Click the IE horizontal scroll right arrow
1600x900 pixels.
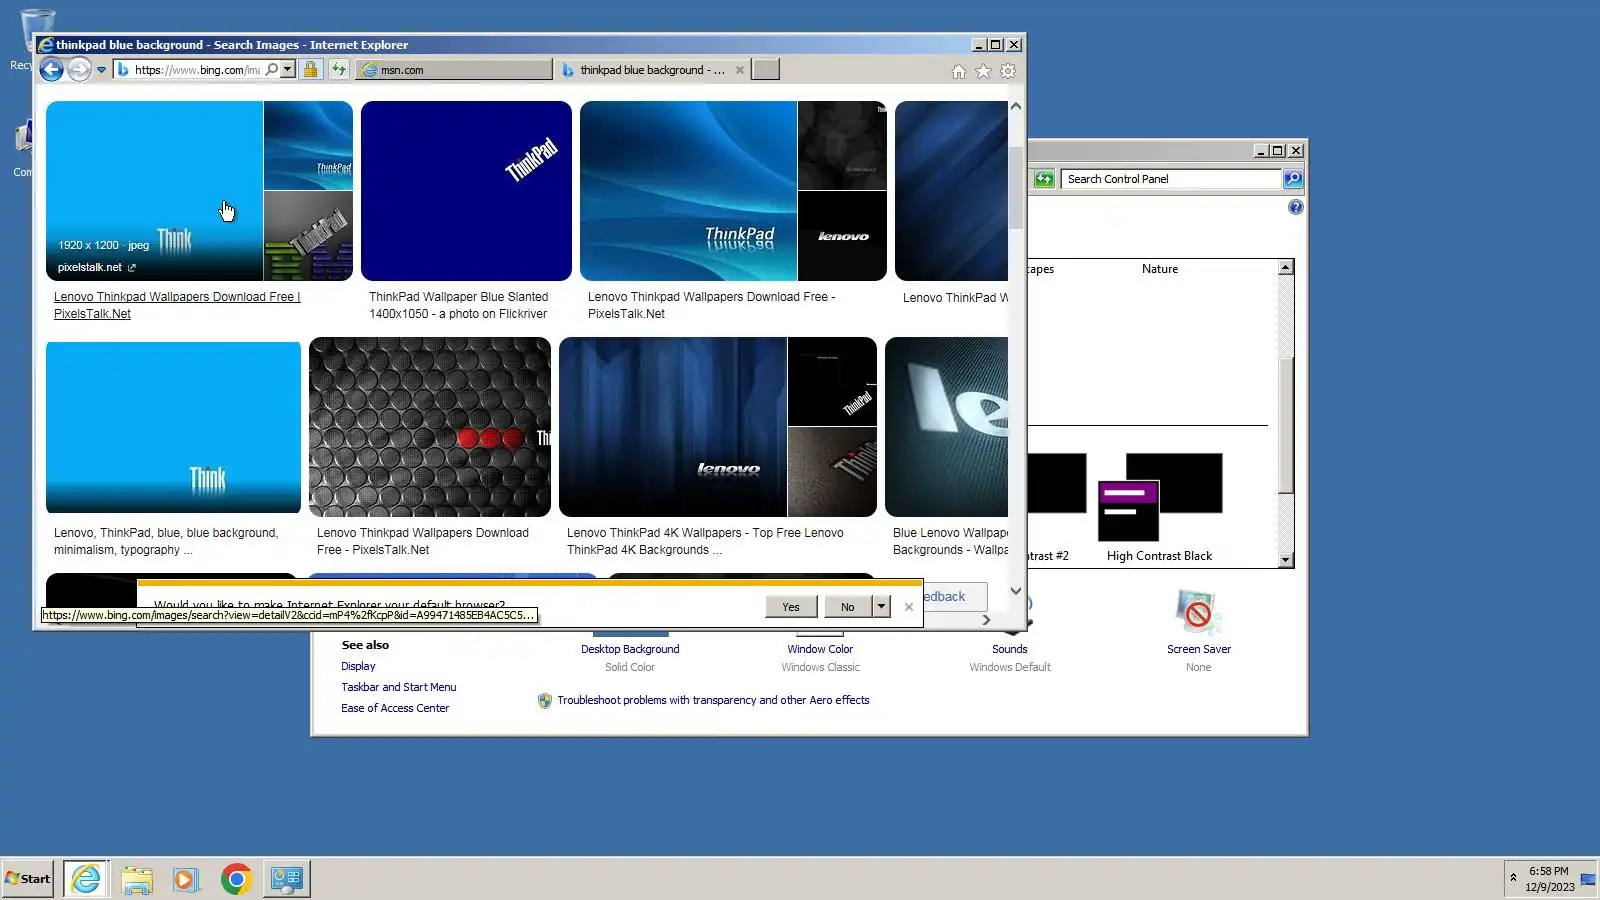(x=987, y=620)
